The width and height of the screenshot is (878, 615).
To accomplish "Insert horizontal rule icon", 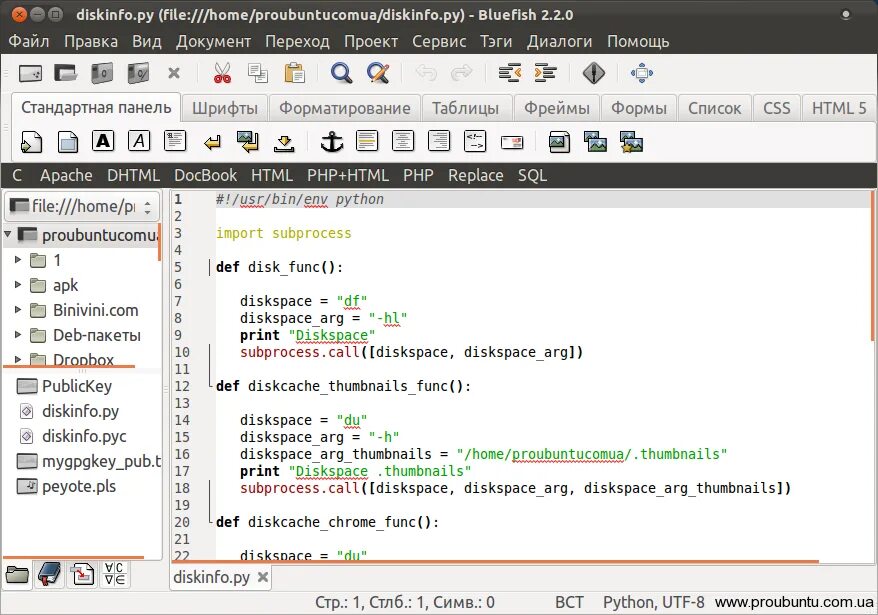I will pos(367,141).
